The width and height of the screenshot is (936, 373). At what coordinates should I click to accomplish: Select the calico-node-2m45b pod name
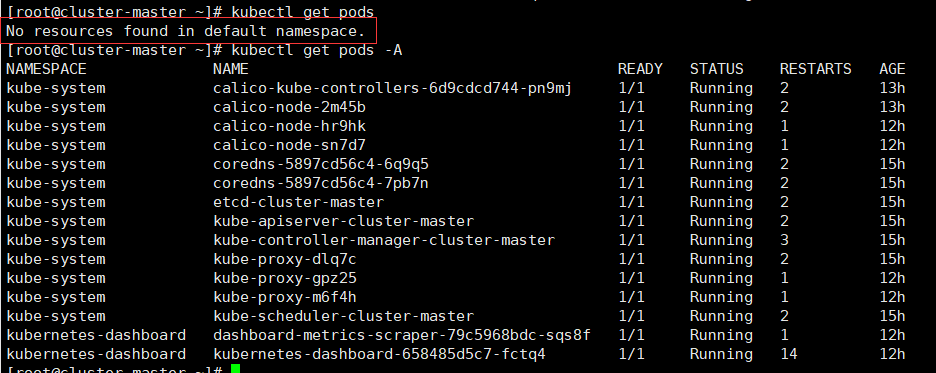(289, 107)
